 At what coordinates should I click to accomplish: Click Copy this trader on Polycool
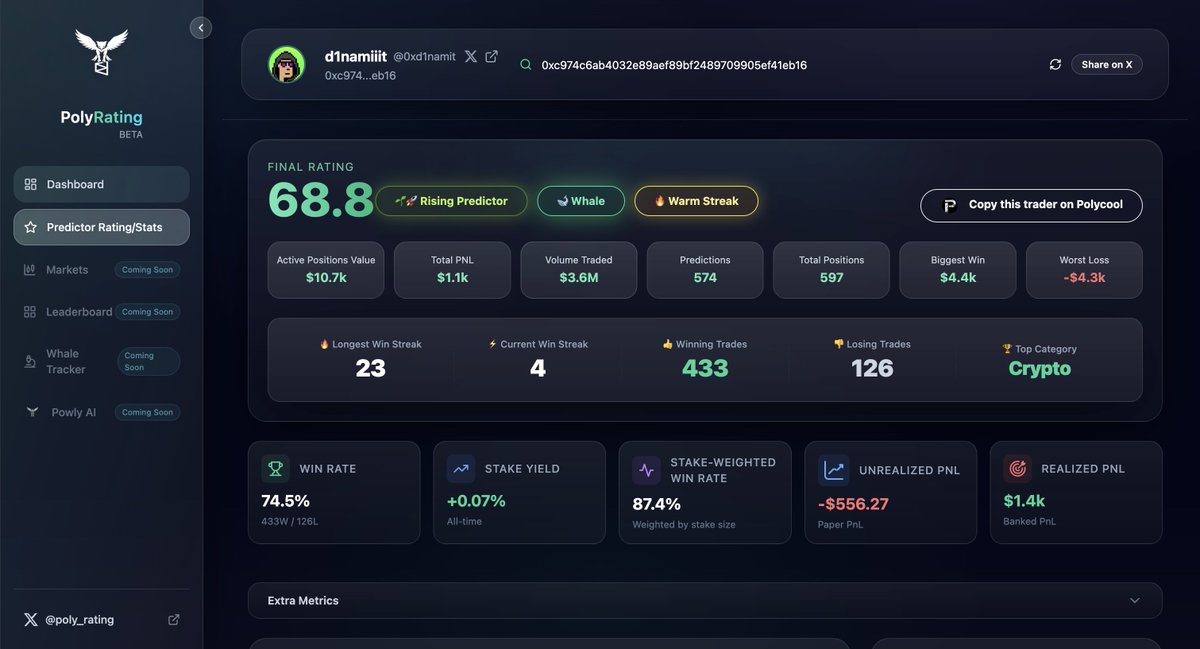[x=1031, y=205]
